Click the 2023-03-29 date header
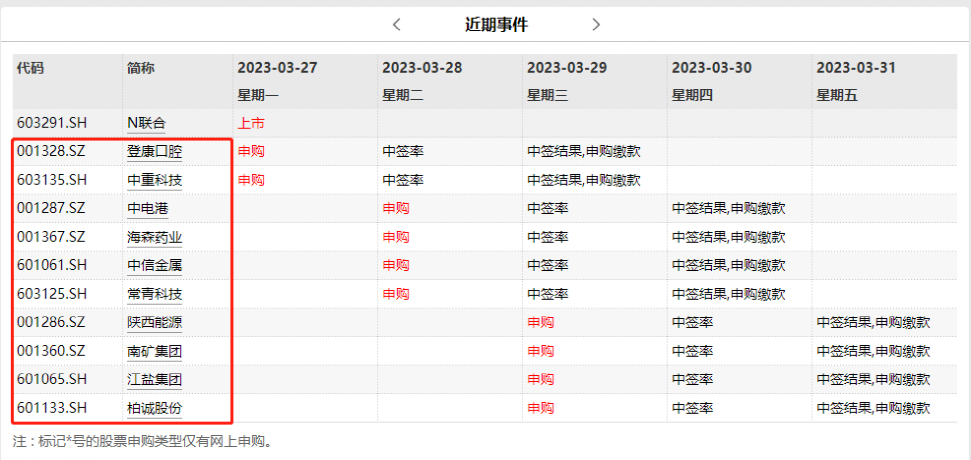The height and width of the screenshot is (460, 971). click(567, 68)
